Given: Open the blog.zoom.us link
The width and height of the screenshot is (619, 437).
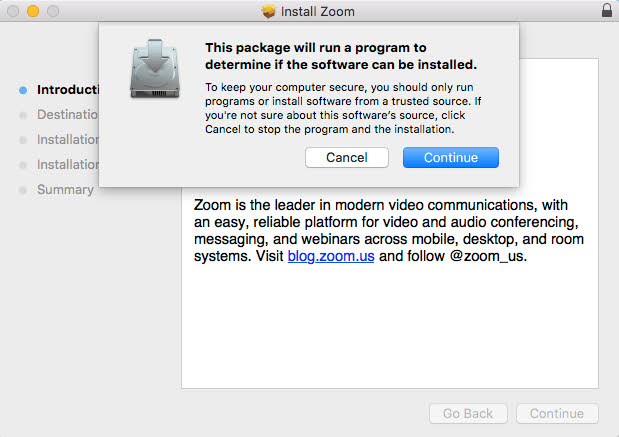Looking at the screenshot, I should (331, 256).
